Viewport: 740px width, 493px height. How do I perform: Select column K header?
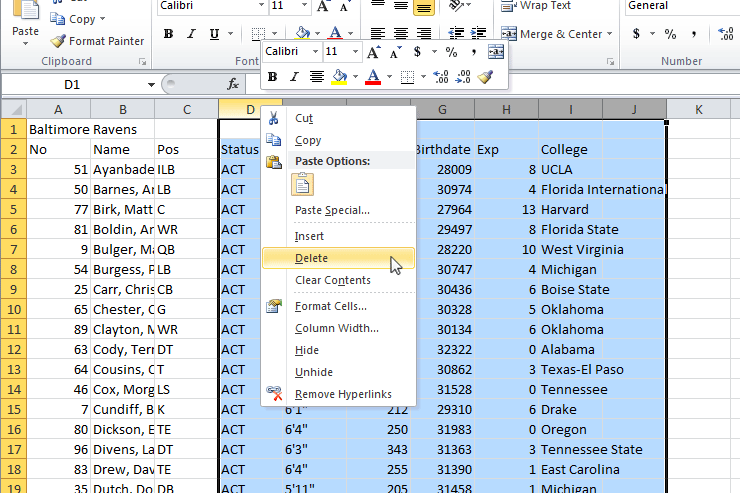point(698,109)
